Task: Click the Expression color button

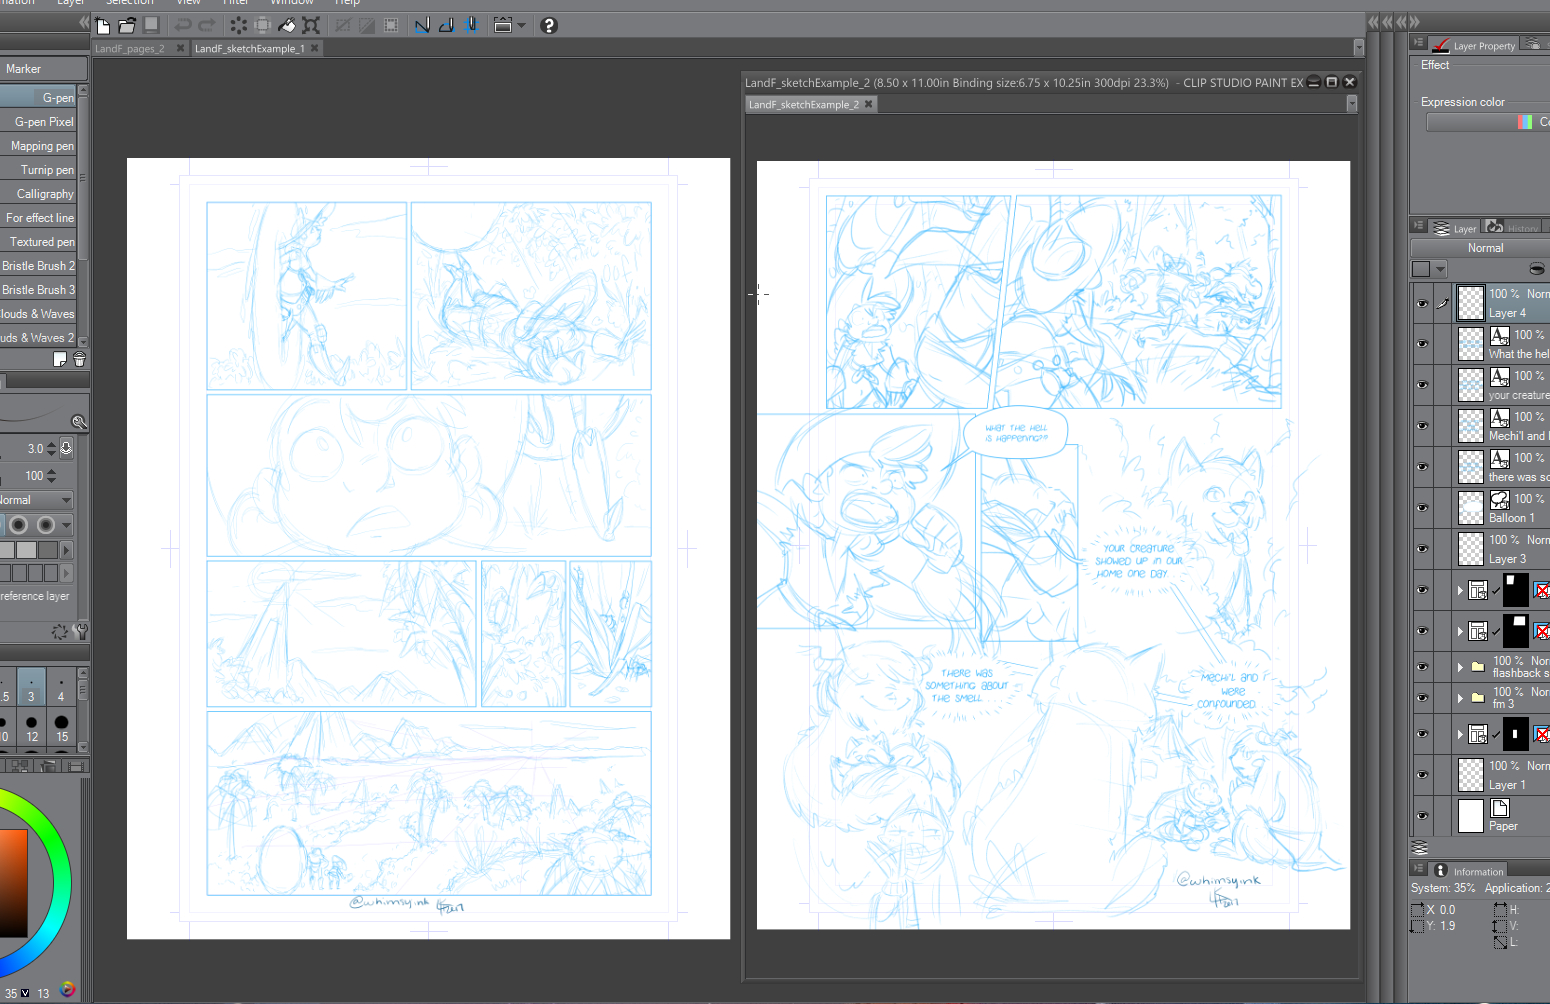Action: coord(1488,122)
